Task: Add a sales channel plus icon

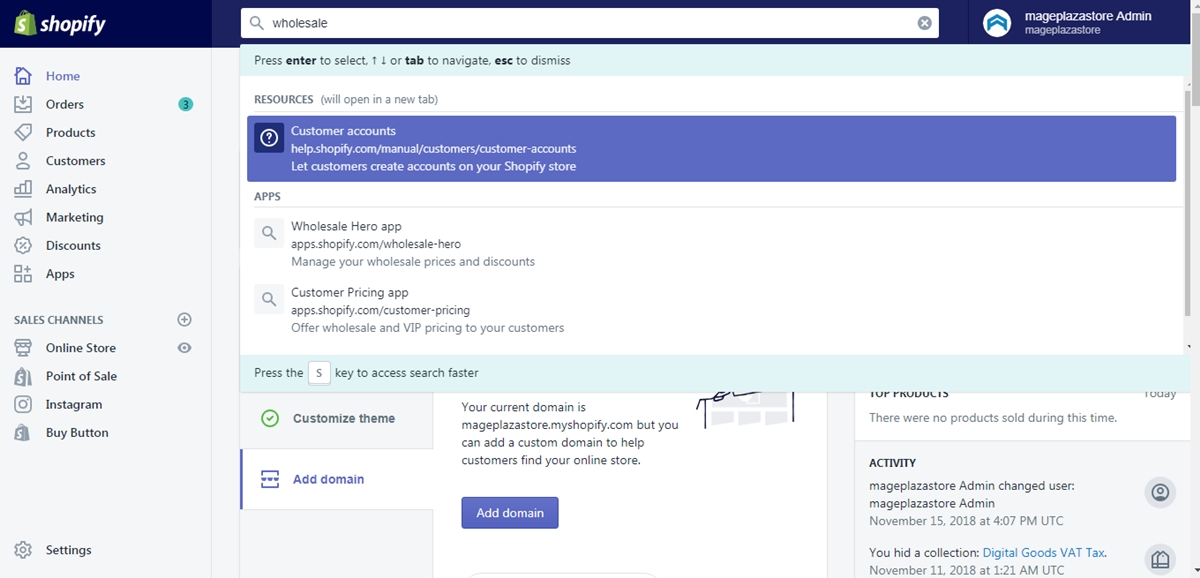Action: (x=184, y=320)
